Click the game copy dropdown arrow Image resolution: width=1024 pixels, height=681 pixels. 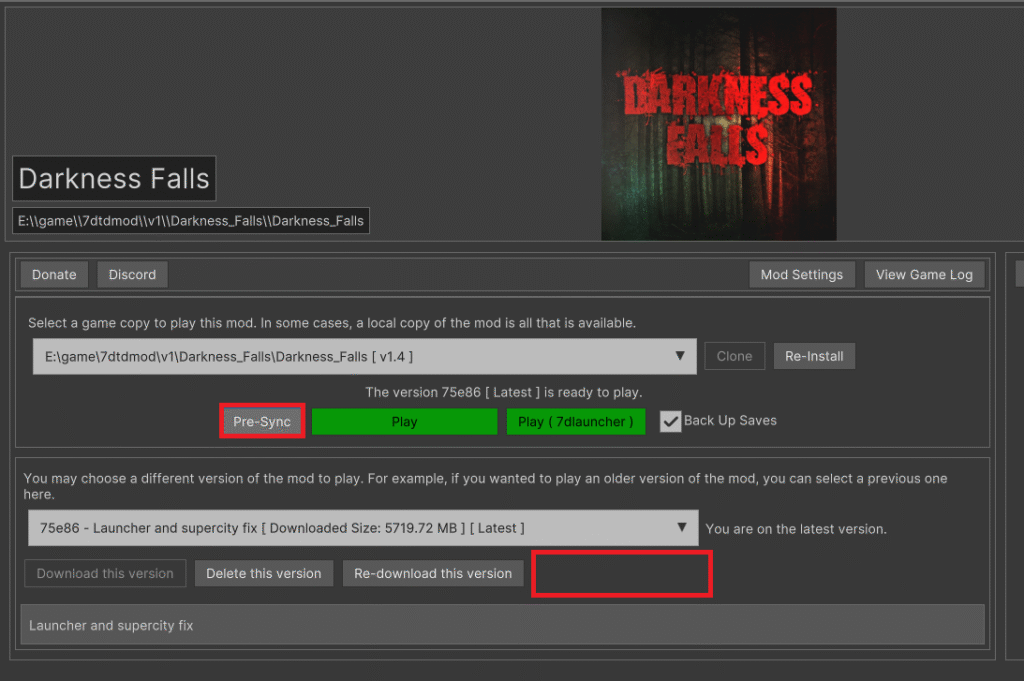pyautogui.click(x=680, y=356)
